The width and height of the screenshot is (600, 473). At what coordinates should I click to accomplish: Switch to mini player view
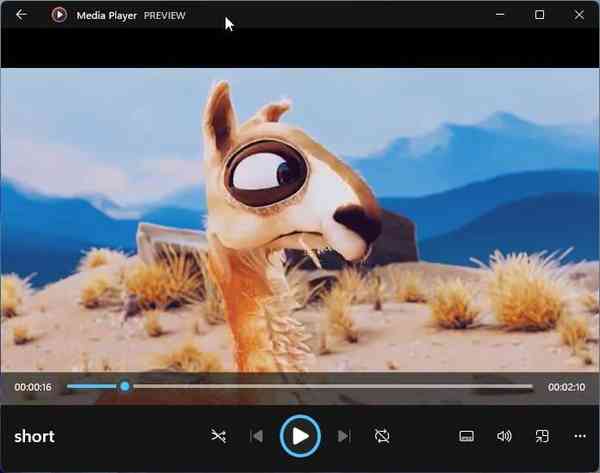pyautogui.click(x=542, y=436)
